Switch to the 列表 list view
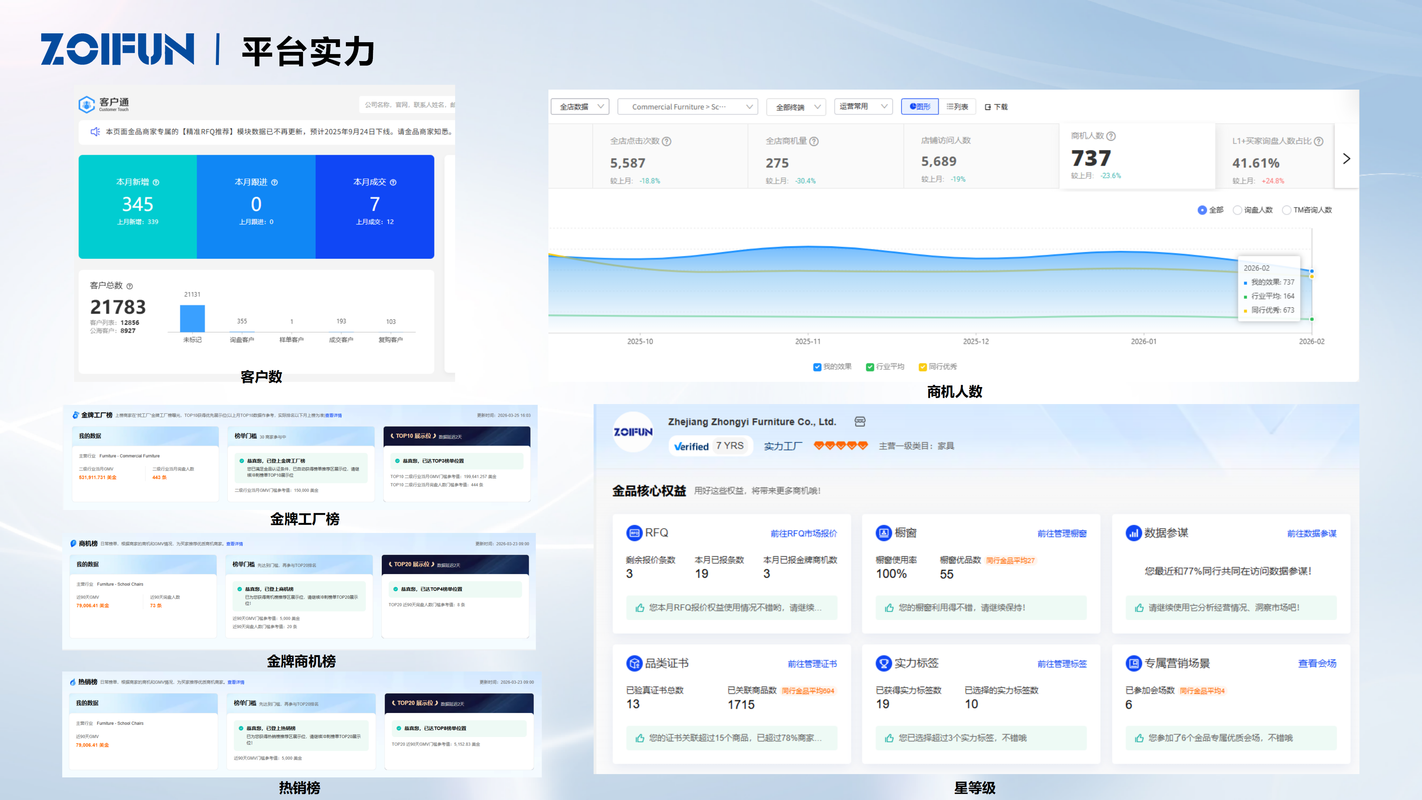The image size is (1422, 800). point(957,106)
